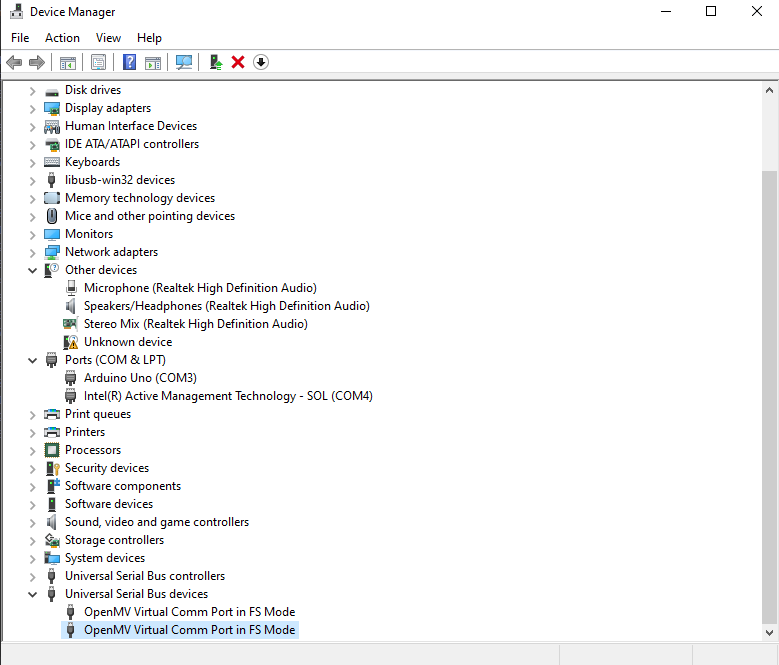The width and height of the screenshot is (779, 665).
Task: Select Microphone (Realtek High Definition Audio)
Action: pos(200,288)
